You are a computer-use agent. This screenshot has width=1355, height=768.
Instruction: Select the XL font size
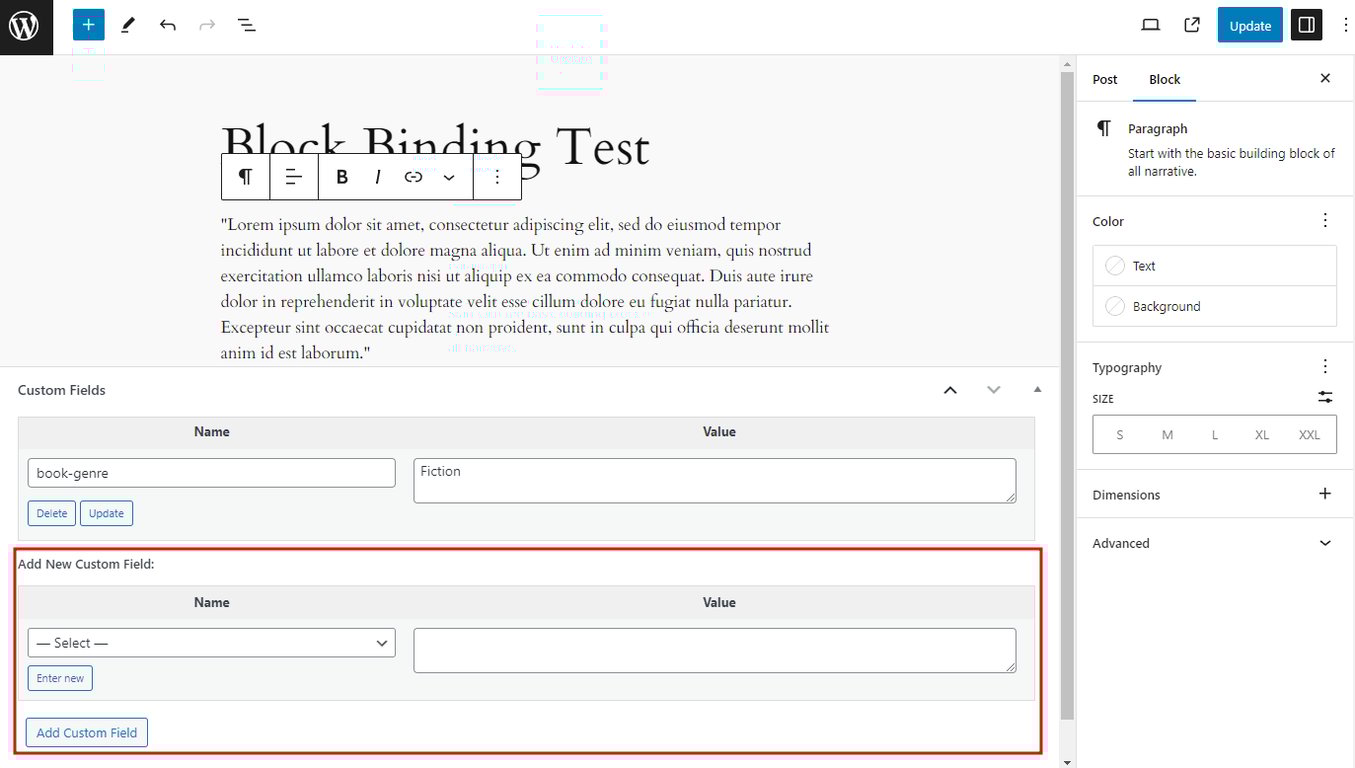click(1261, 434)
